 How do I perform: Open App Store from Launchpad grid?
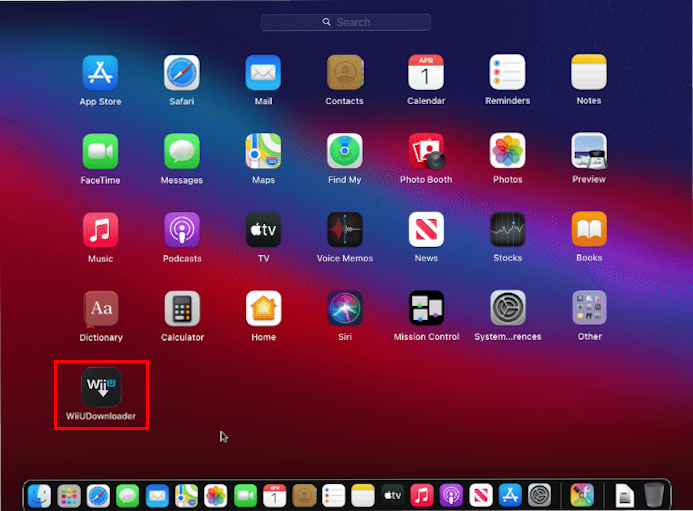point(100,73)
